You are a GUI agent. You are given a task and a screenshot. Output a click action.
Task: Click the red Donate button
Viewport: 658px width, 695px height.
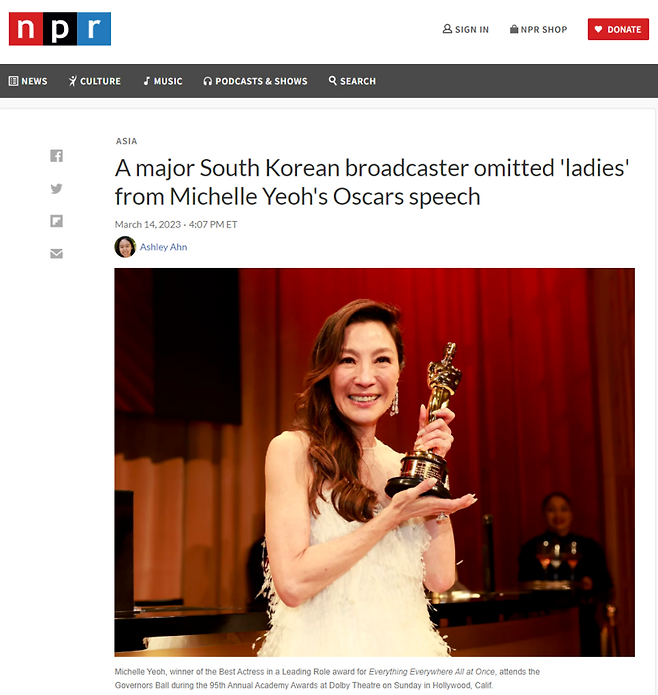(618, 29)
